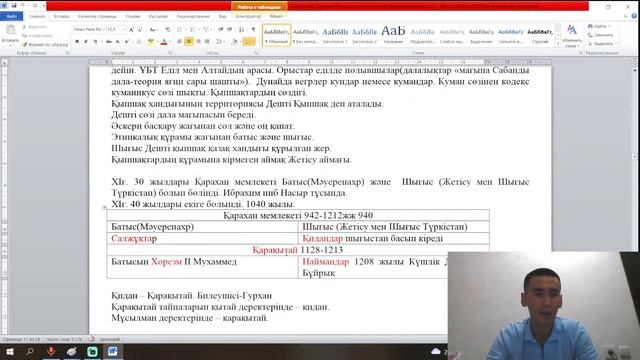Viewport: 640px width, 360px height.
Task: Expand the styles gallery more arrow
Action: (558, 44)
